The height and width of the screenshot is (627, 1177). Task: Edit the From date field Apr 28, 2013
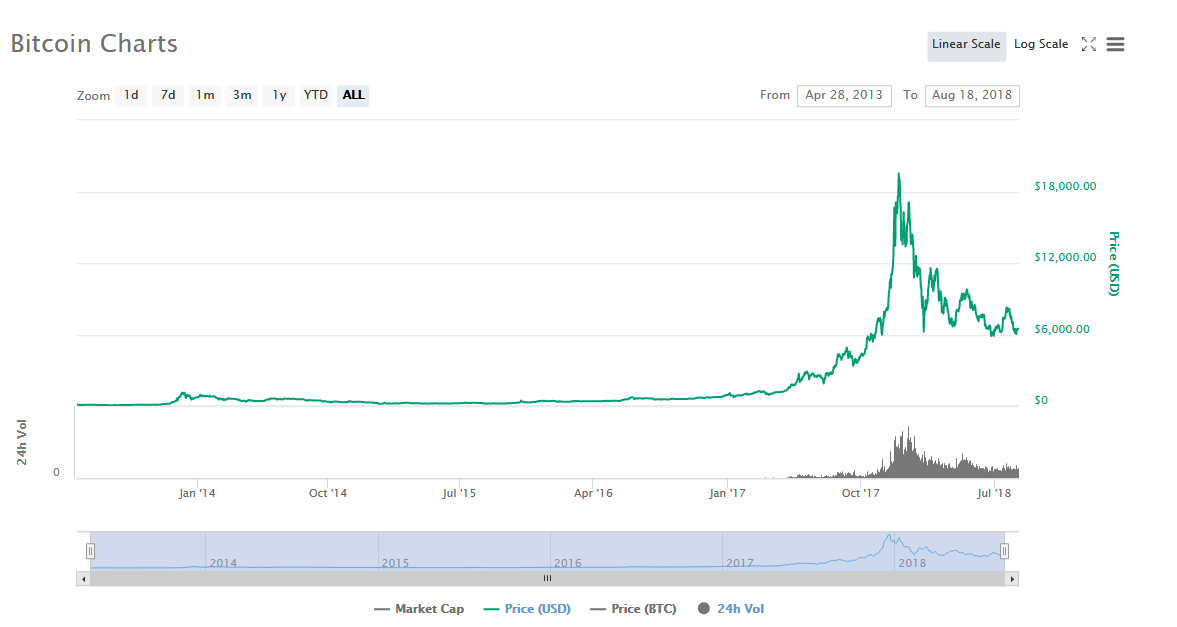pyautogui.click(x=844, y=95)
